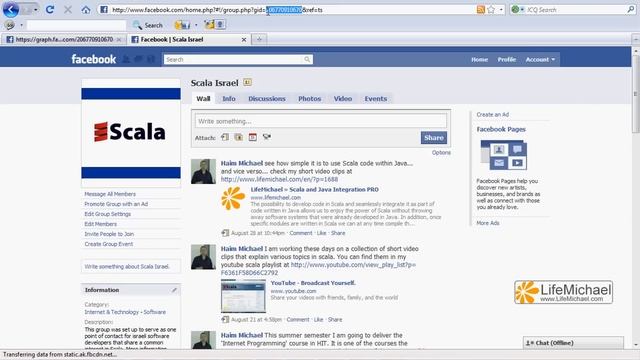Share the August 21 post

coord(335,320)
